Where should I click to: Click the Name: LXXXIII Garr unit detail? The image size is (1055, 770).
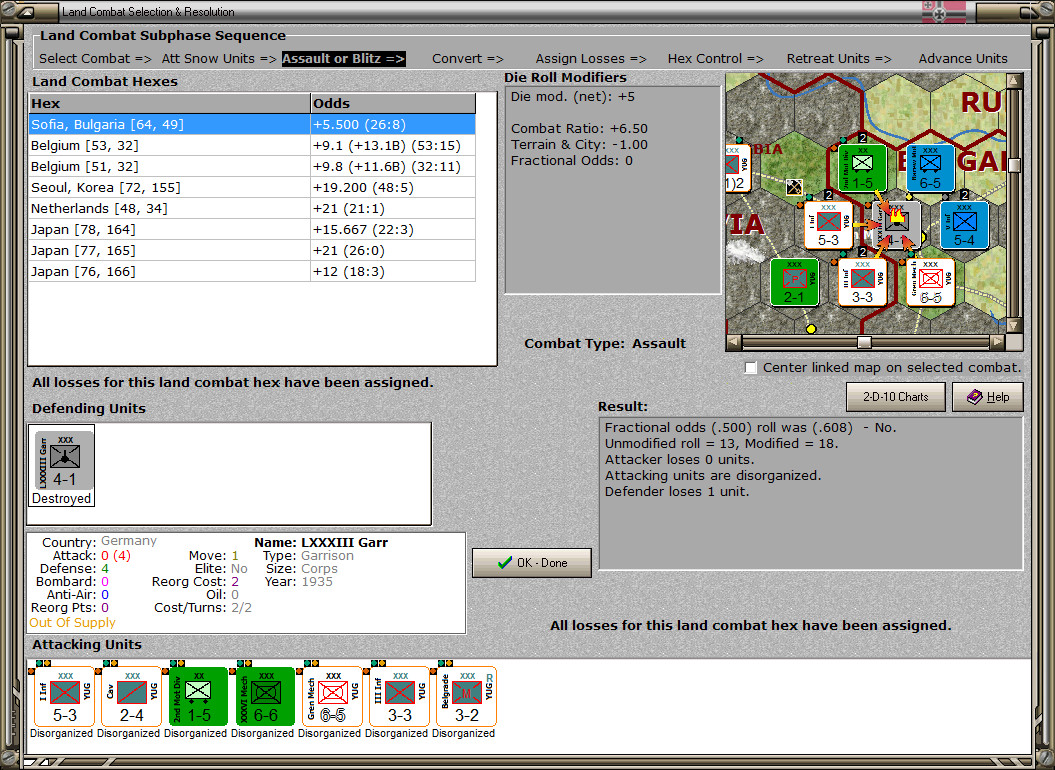[320, 542]
